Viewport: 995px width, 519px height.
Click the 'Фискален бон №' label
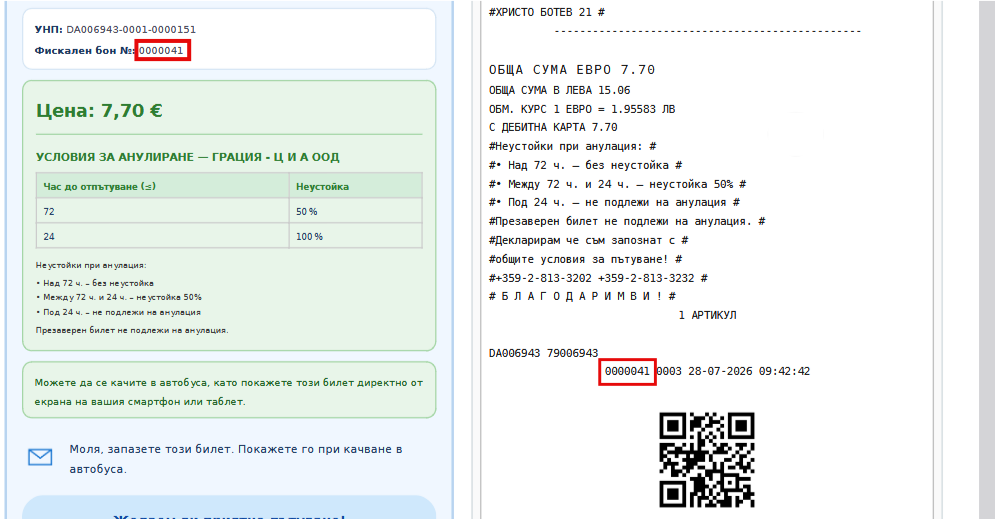tap(84, 51)
